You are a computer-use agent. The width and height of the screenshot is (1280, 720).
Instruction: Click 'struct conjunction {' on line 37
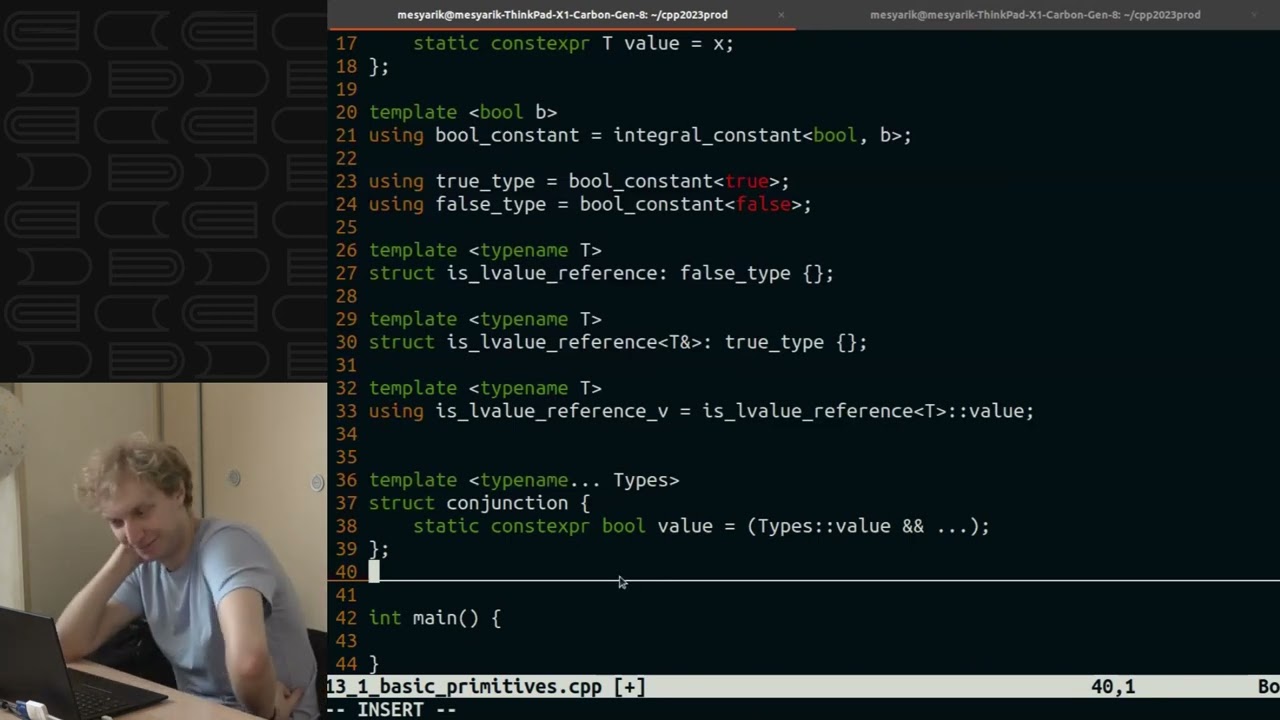pos(480,503)
